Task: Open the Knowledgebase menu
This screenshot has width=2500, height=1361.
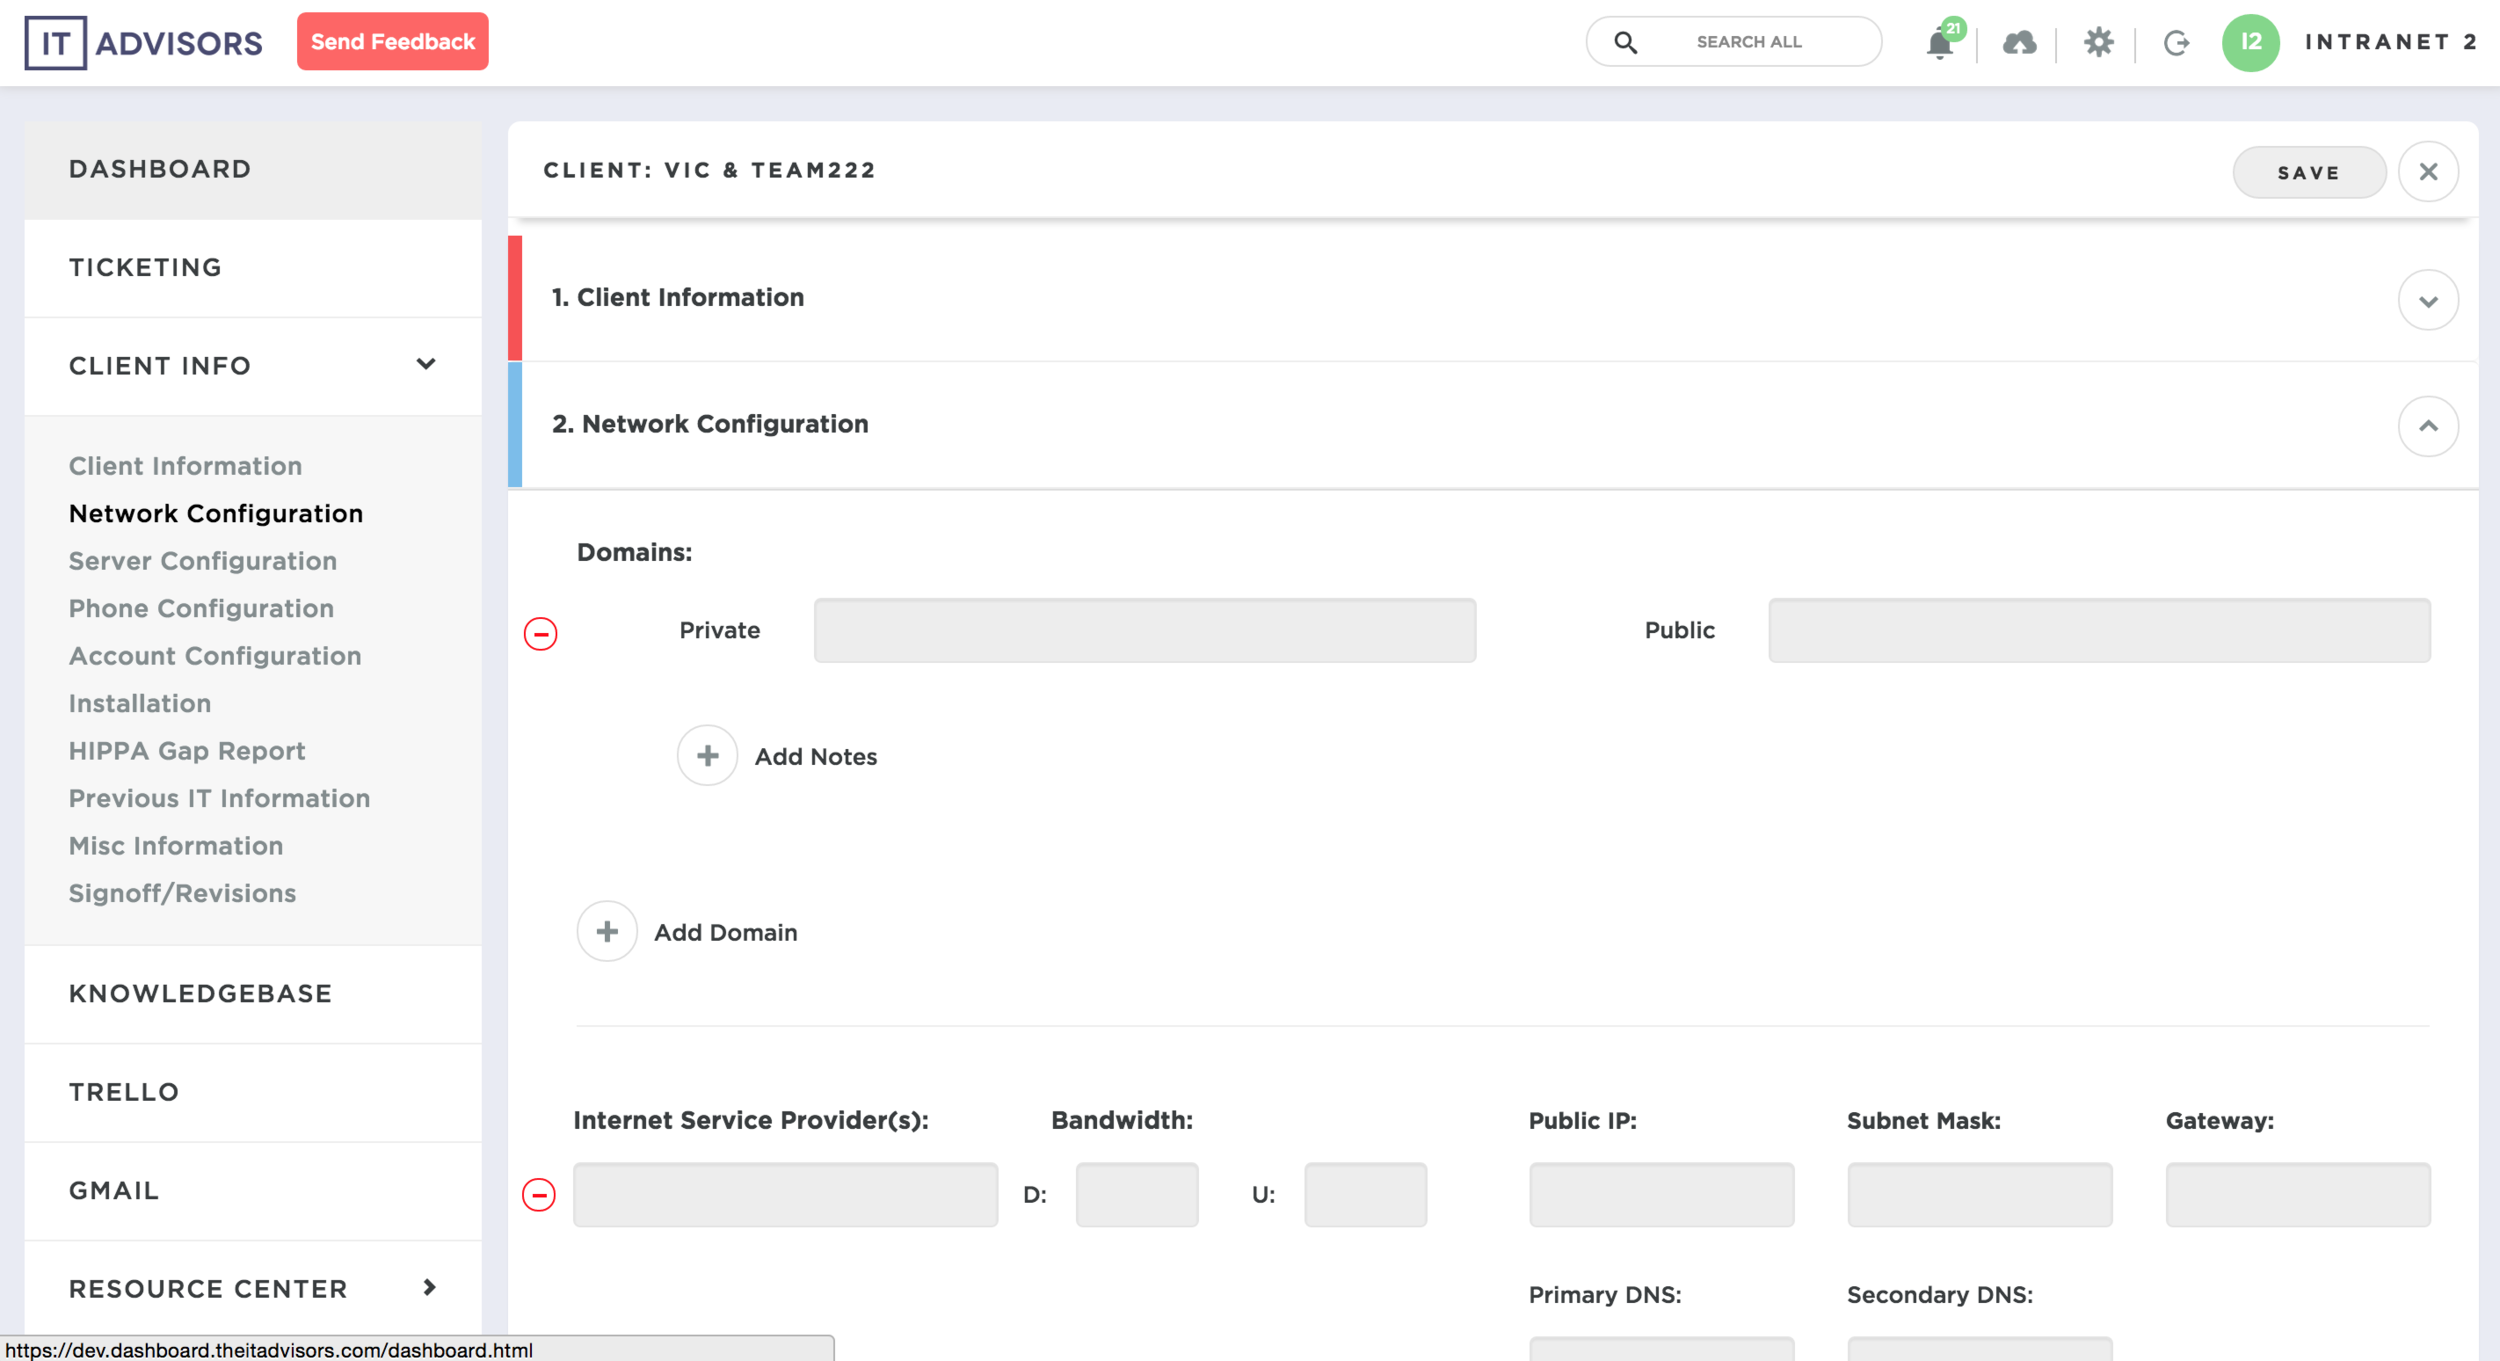Action: click(253, 994)
